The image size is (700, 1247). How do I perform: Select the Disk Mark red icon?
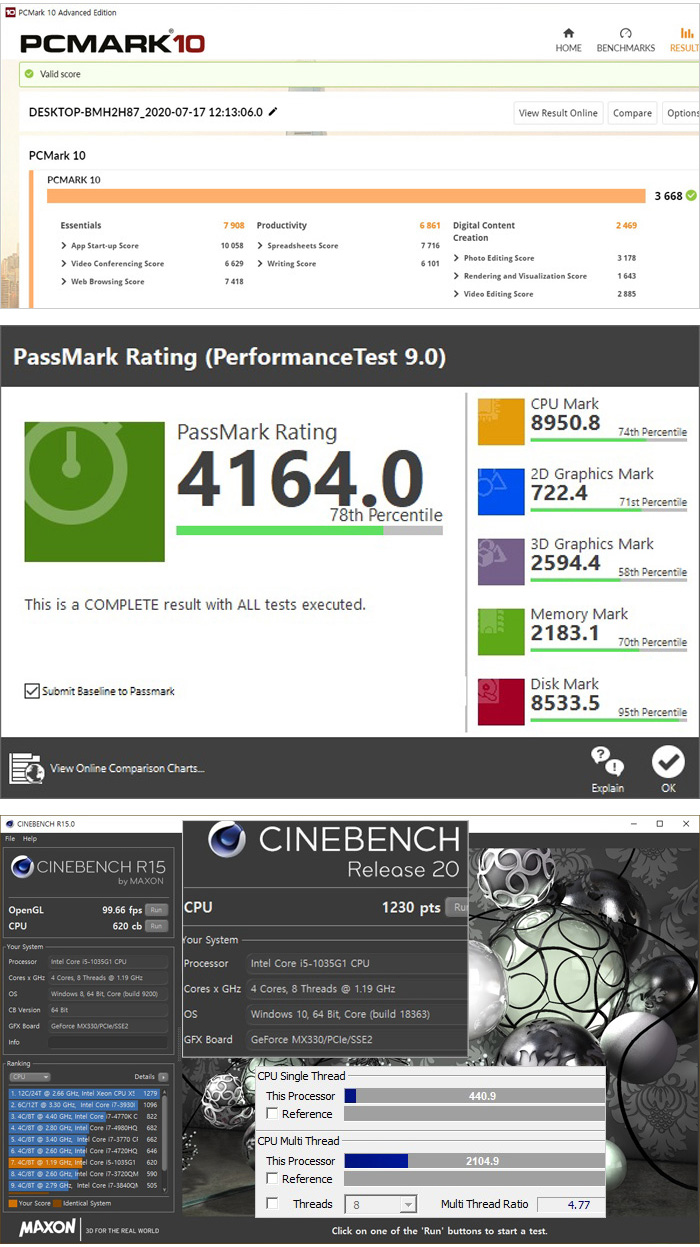click(x=501, y=701)
